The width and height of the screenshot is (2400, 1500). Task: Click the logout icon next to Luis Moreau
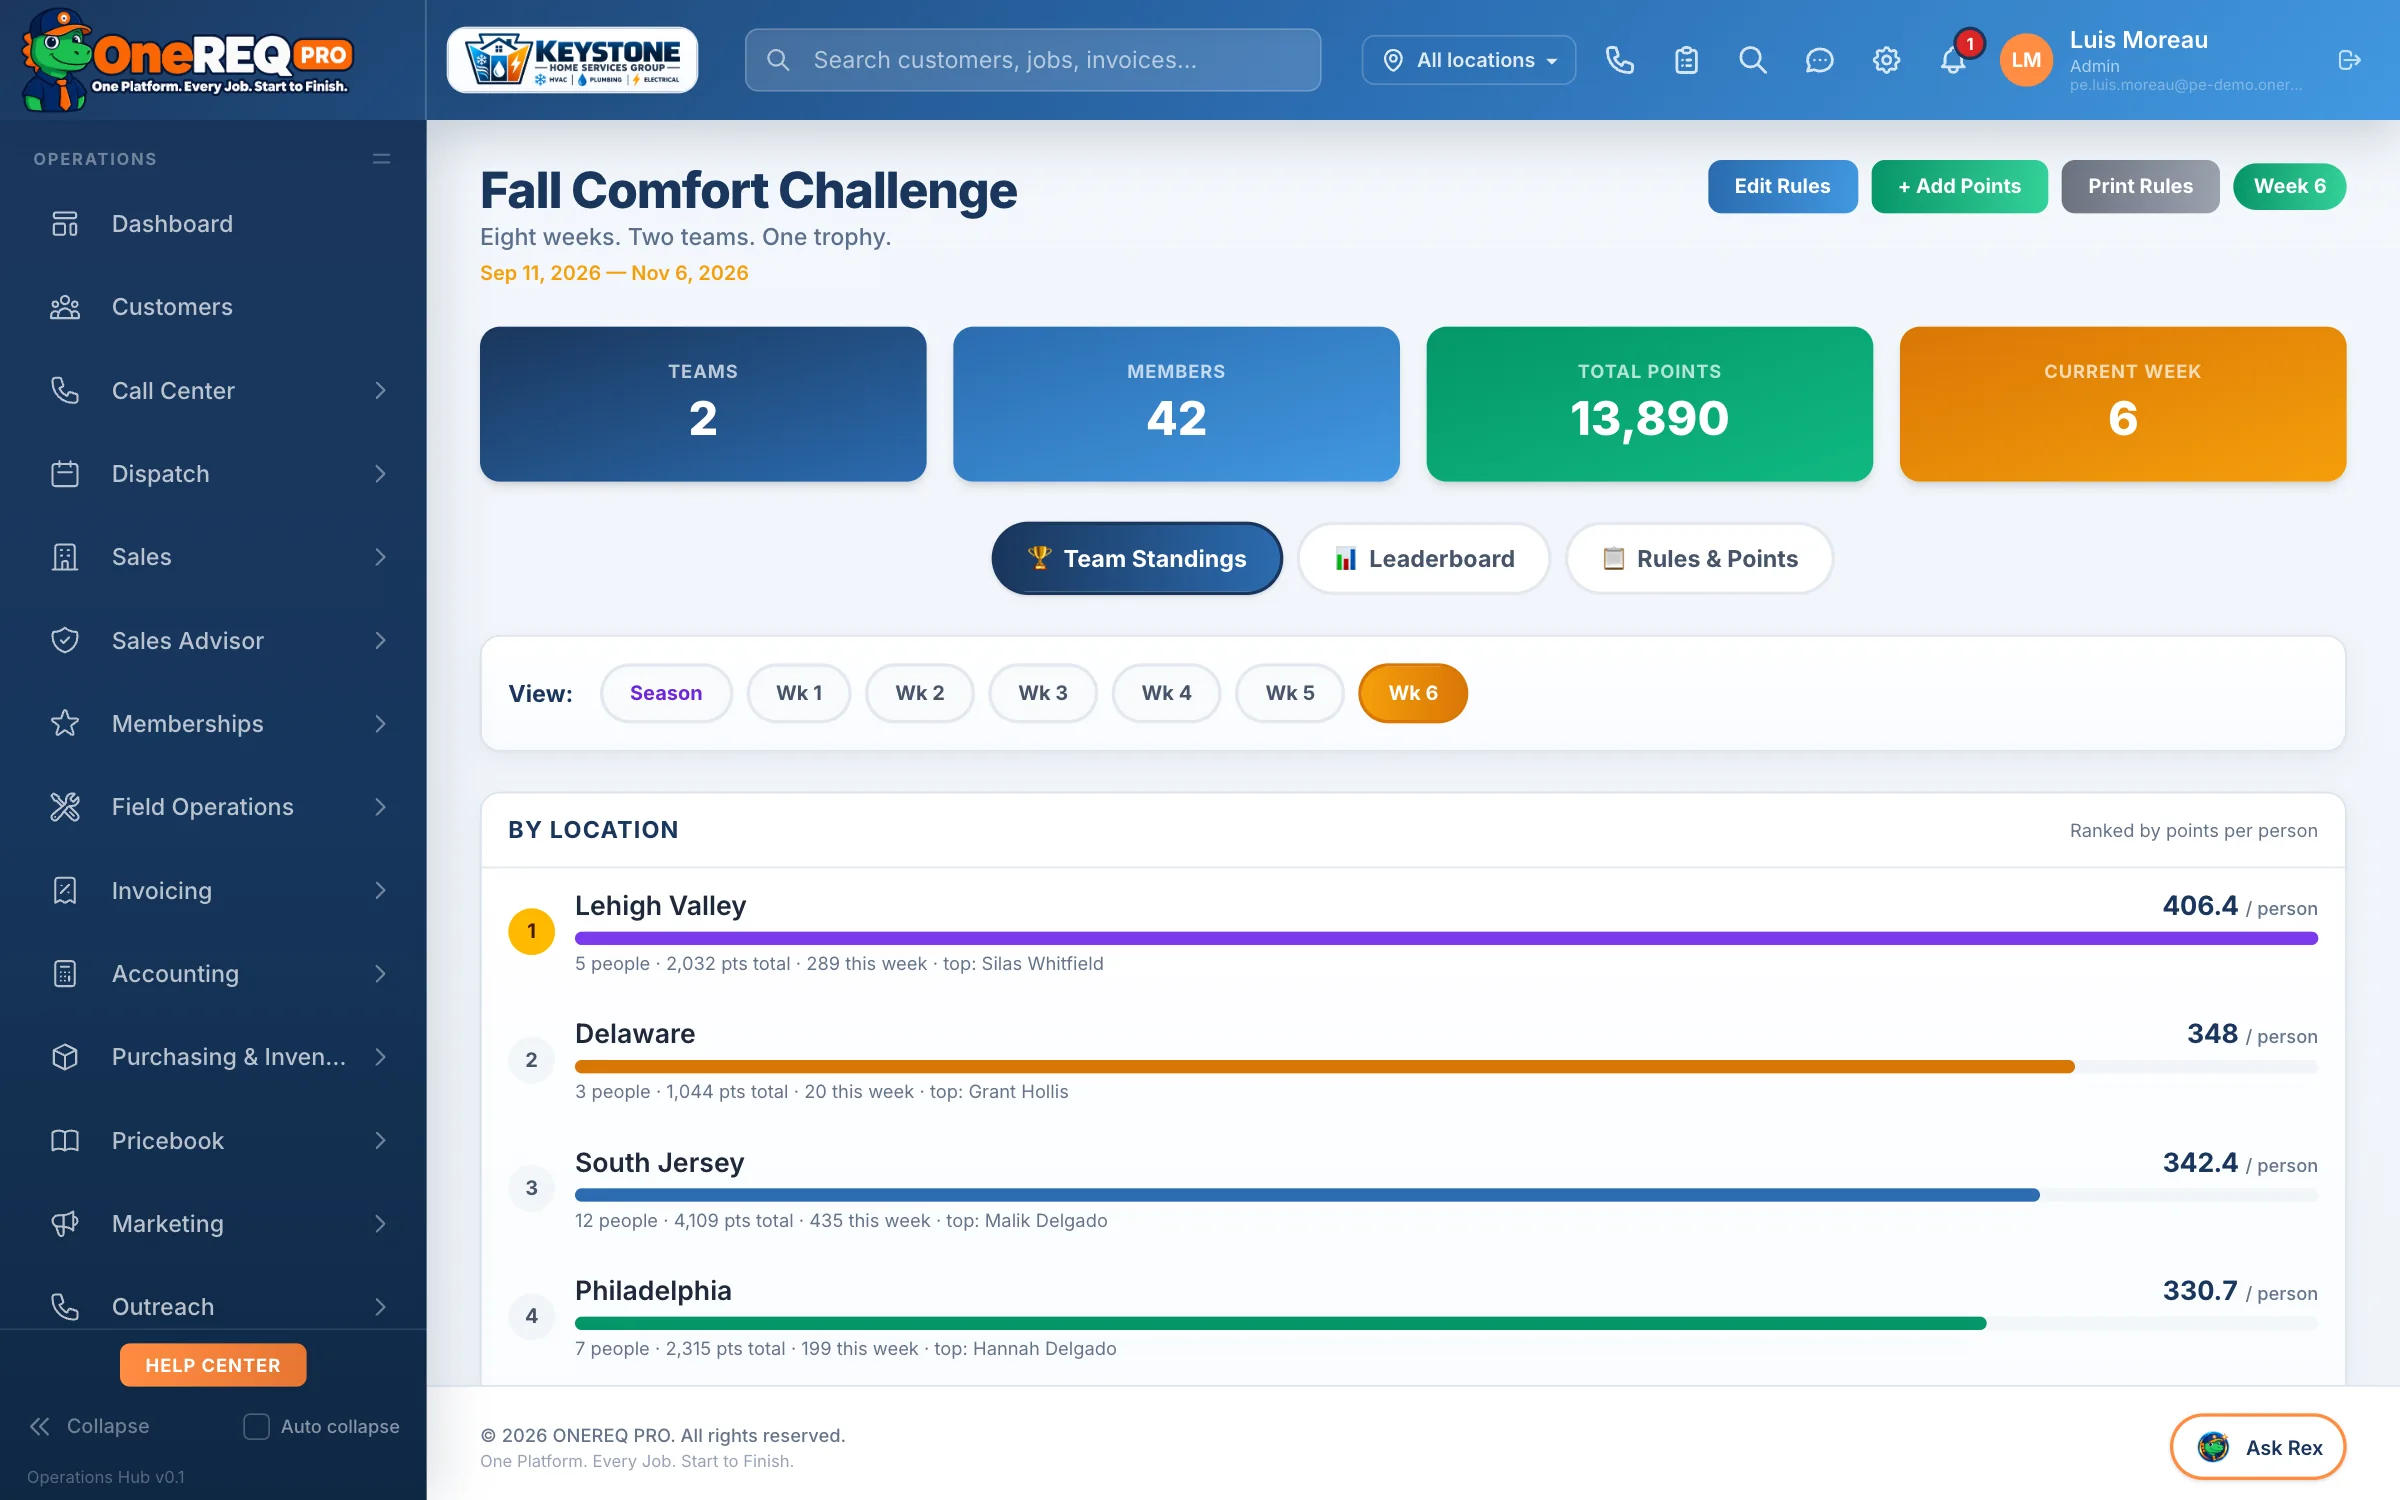click(2349, 60)
